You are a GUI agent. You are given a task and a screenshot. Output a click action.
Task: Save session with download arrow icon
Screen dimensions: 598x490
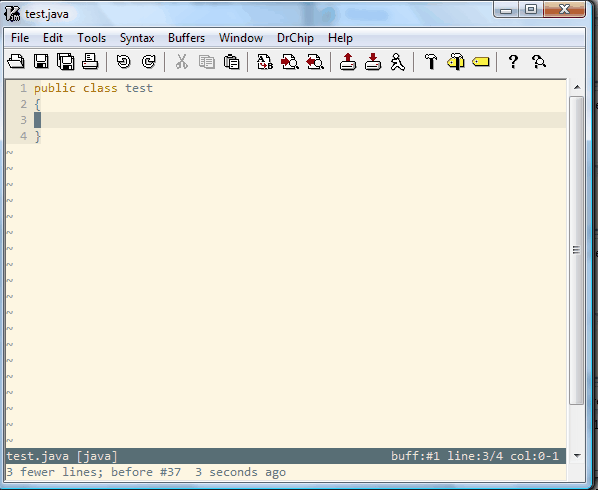coord(373,61)
